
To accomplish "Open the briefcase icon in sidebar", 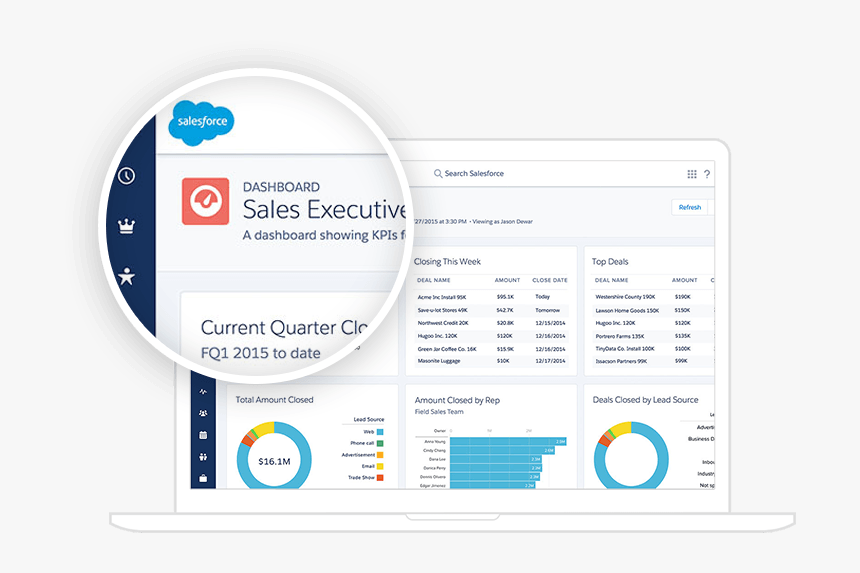I will click(203, 478).
